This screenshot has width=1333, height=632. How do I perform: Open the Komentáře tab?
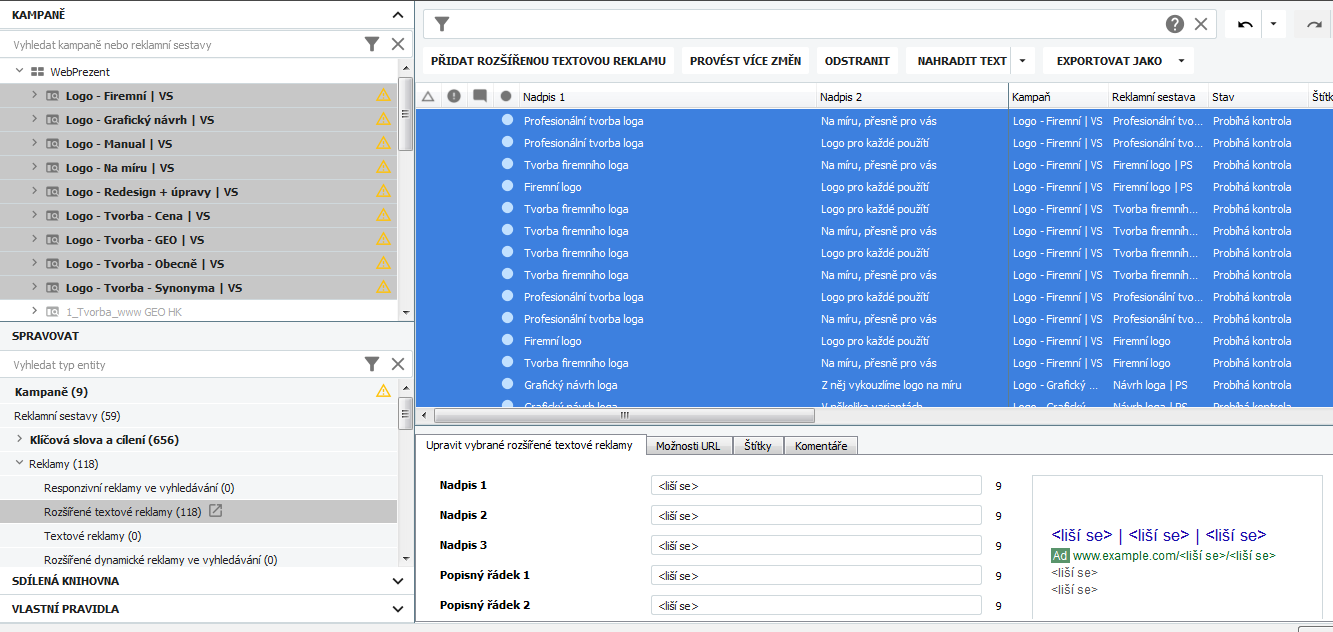pyautogui.click(x=821, y=446)
